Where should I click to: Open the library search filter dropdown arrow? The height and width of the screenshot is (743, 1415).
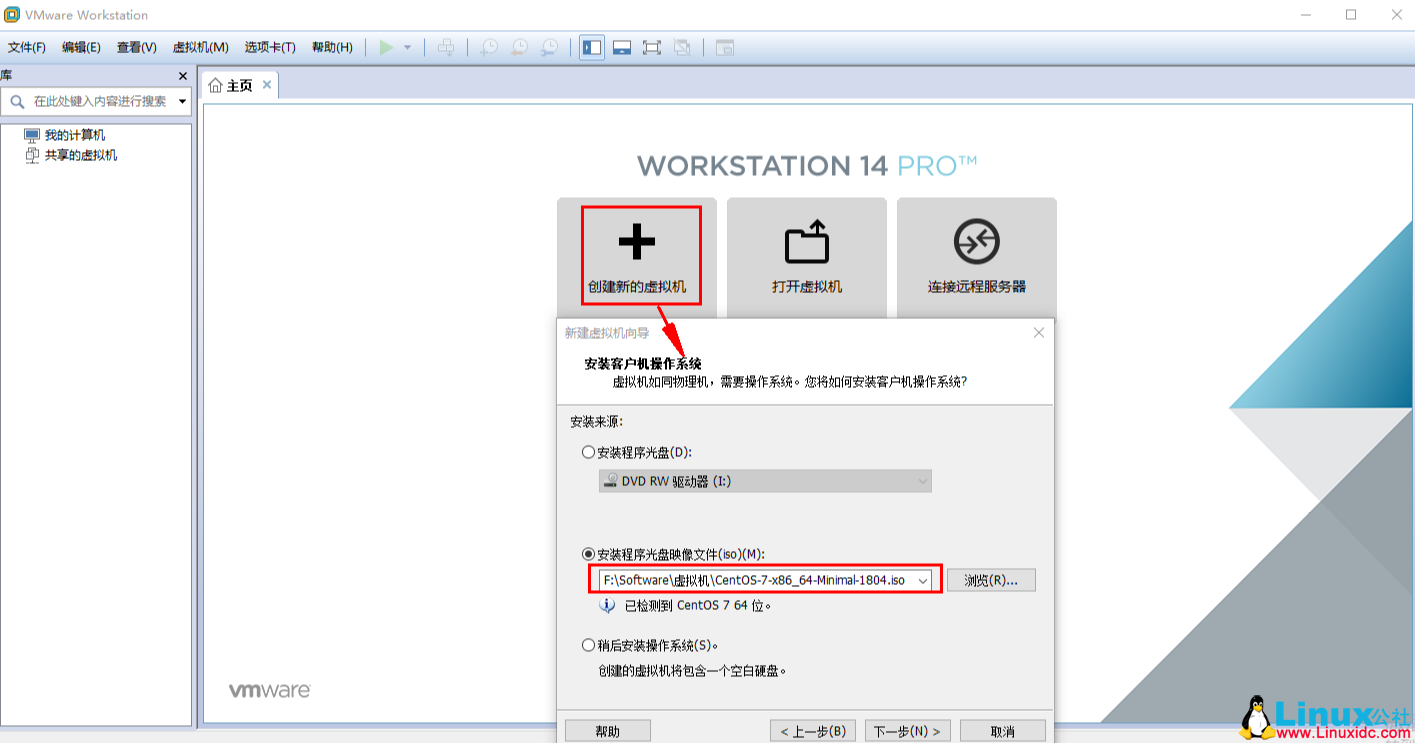[x=182, y=101]
